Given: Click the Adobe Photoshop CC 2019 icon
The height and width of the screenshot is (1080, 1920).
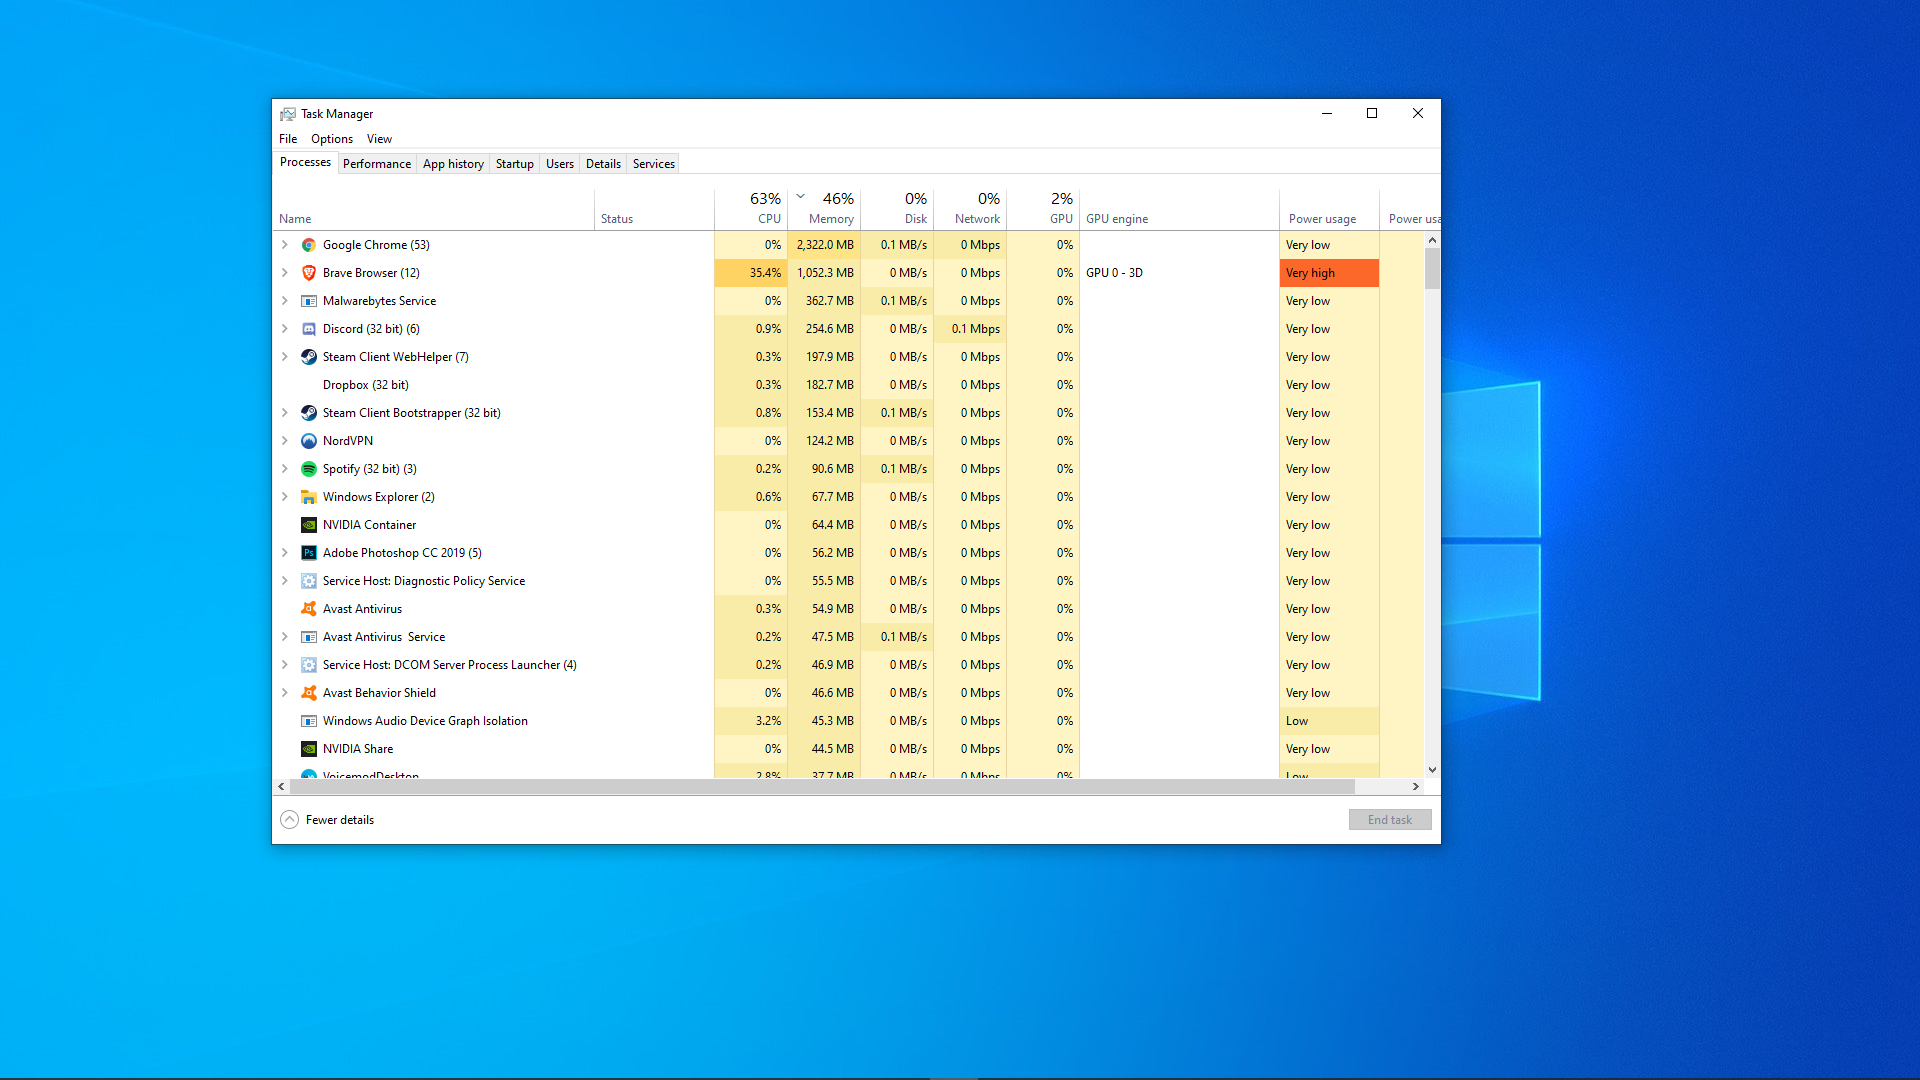Looking at the screenshot, I should tap(309, 553).
